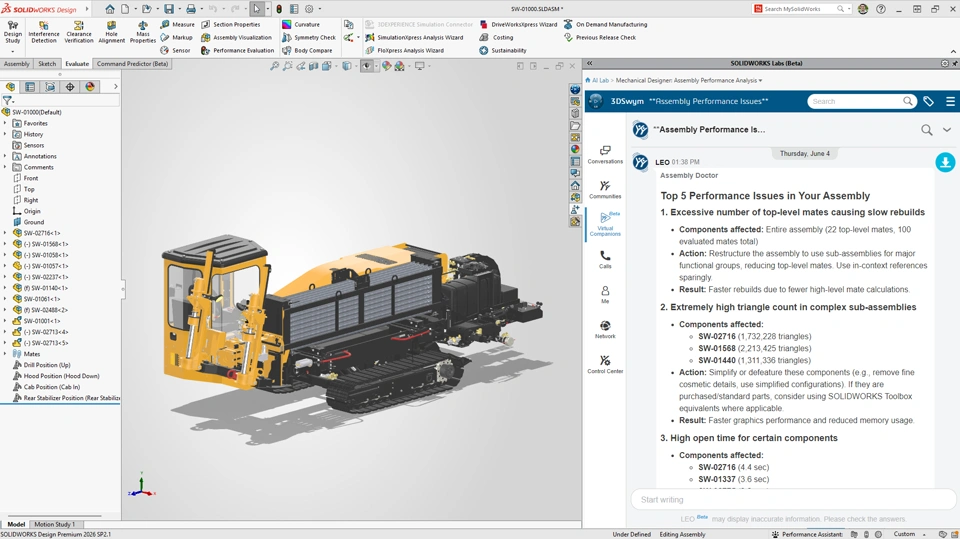Open Calls in 3DSwym sidebar
This screenshot has width=960, height=539.
pos(605,260)
